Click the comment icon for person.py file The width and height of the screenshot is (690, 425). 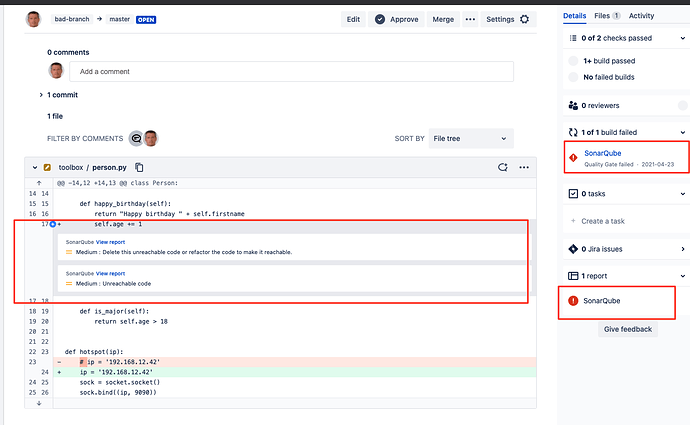coord(503,167)
